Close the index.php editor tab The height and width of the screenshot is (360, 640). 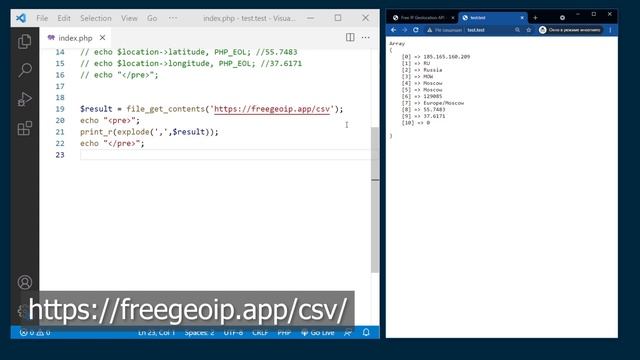coord(102,38)
